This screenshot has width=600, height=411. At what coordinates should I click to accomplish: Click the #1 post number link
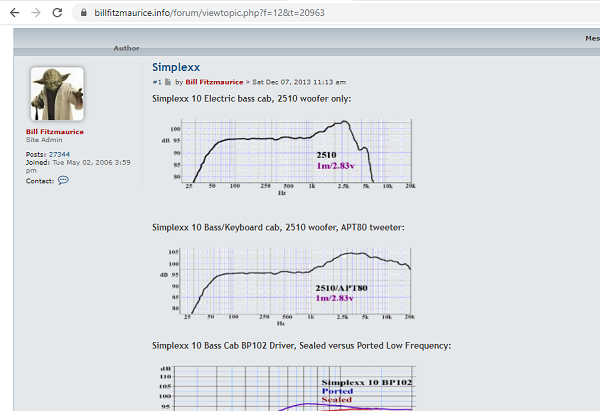coord(157,81)
